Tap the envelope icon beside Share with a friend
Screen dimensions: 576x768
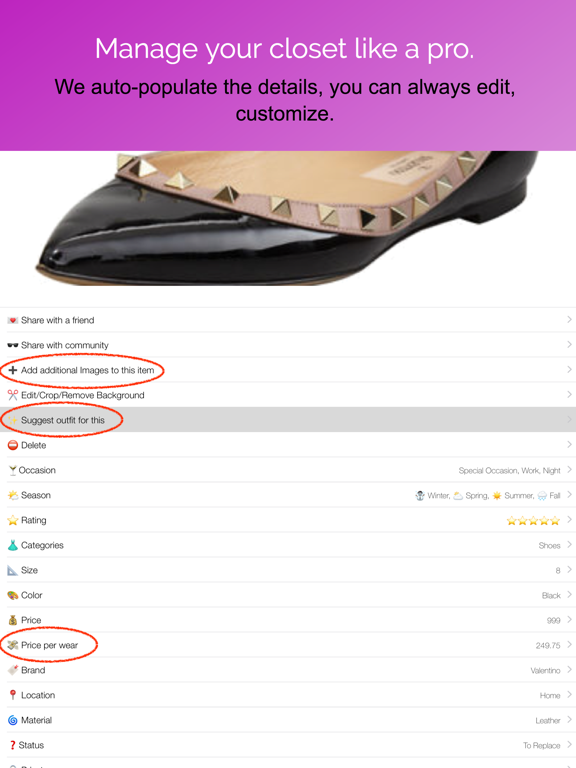click(13, 320)
